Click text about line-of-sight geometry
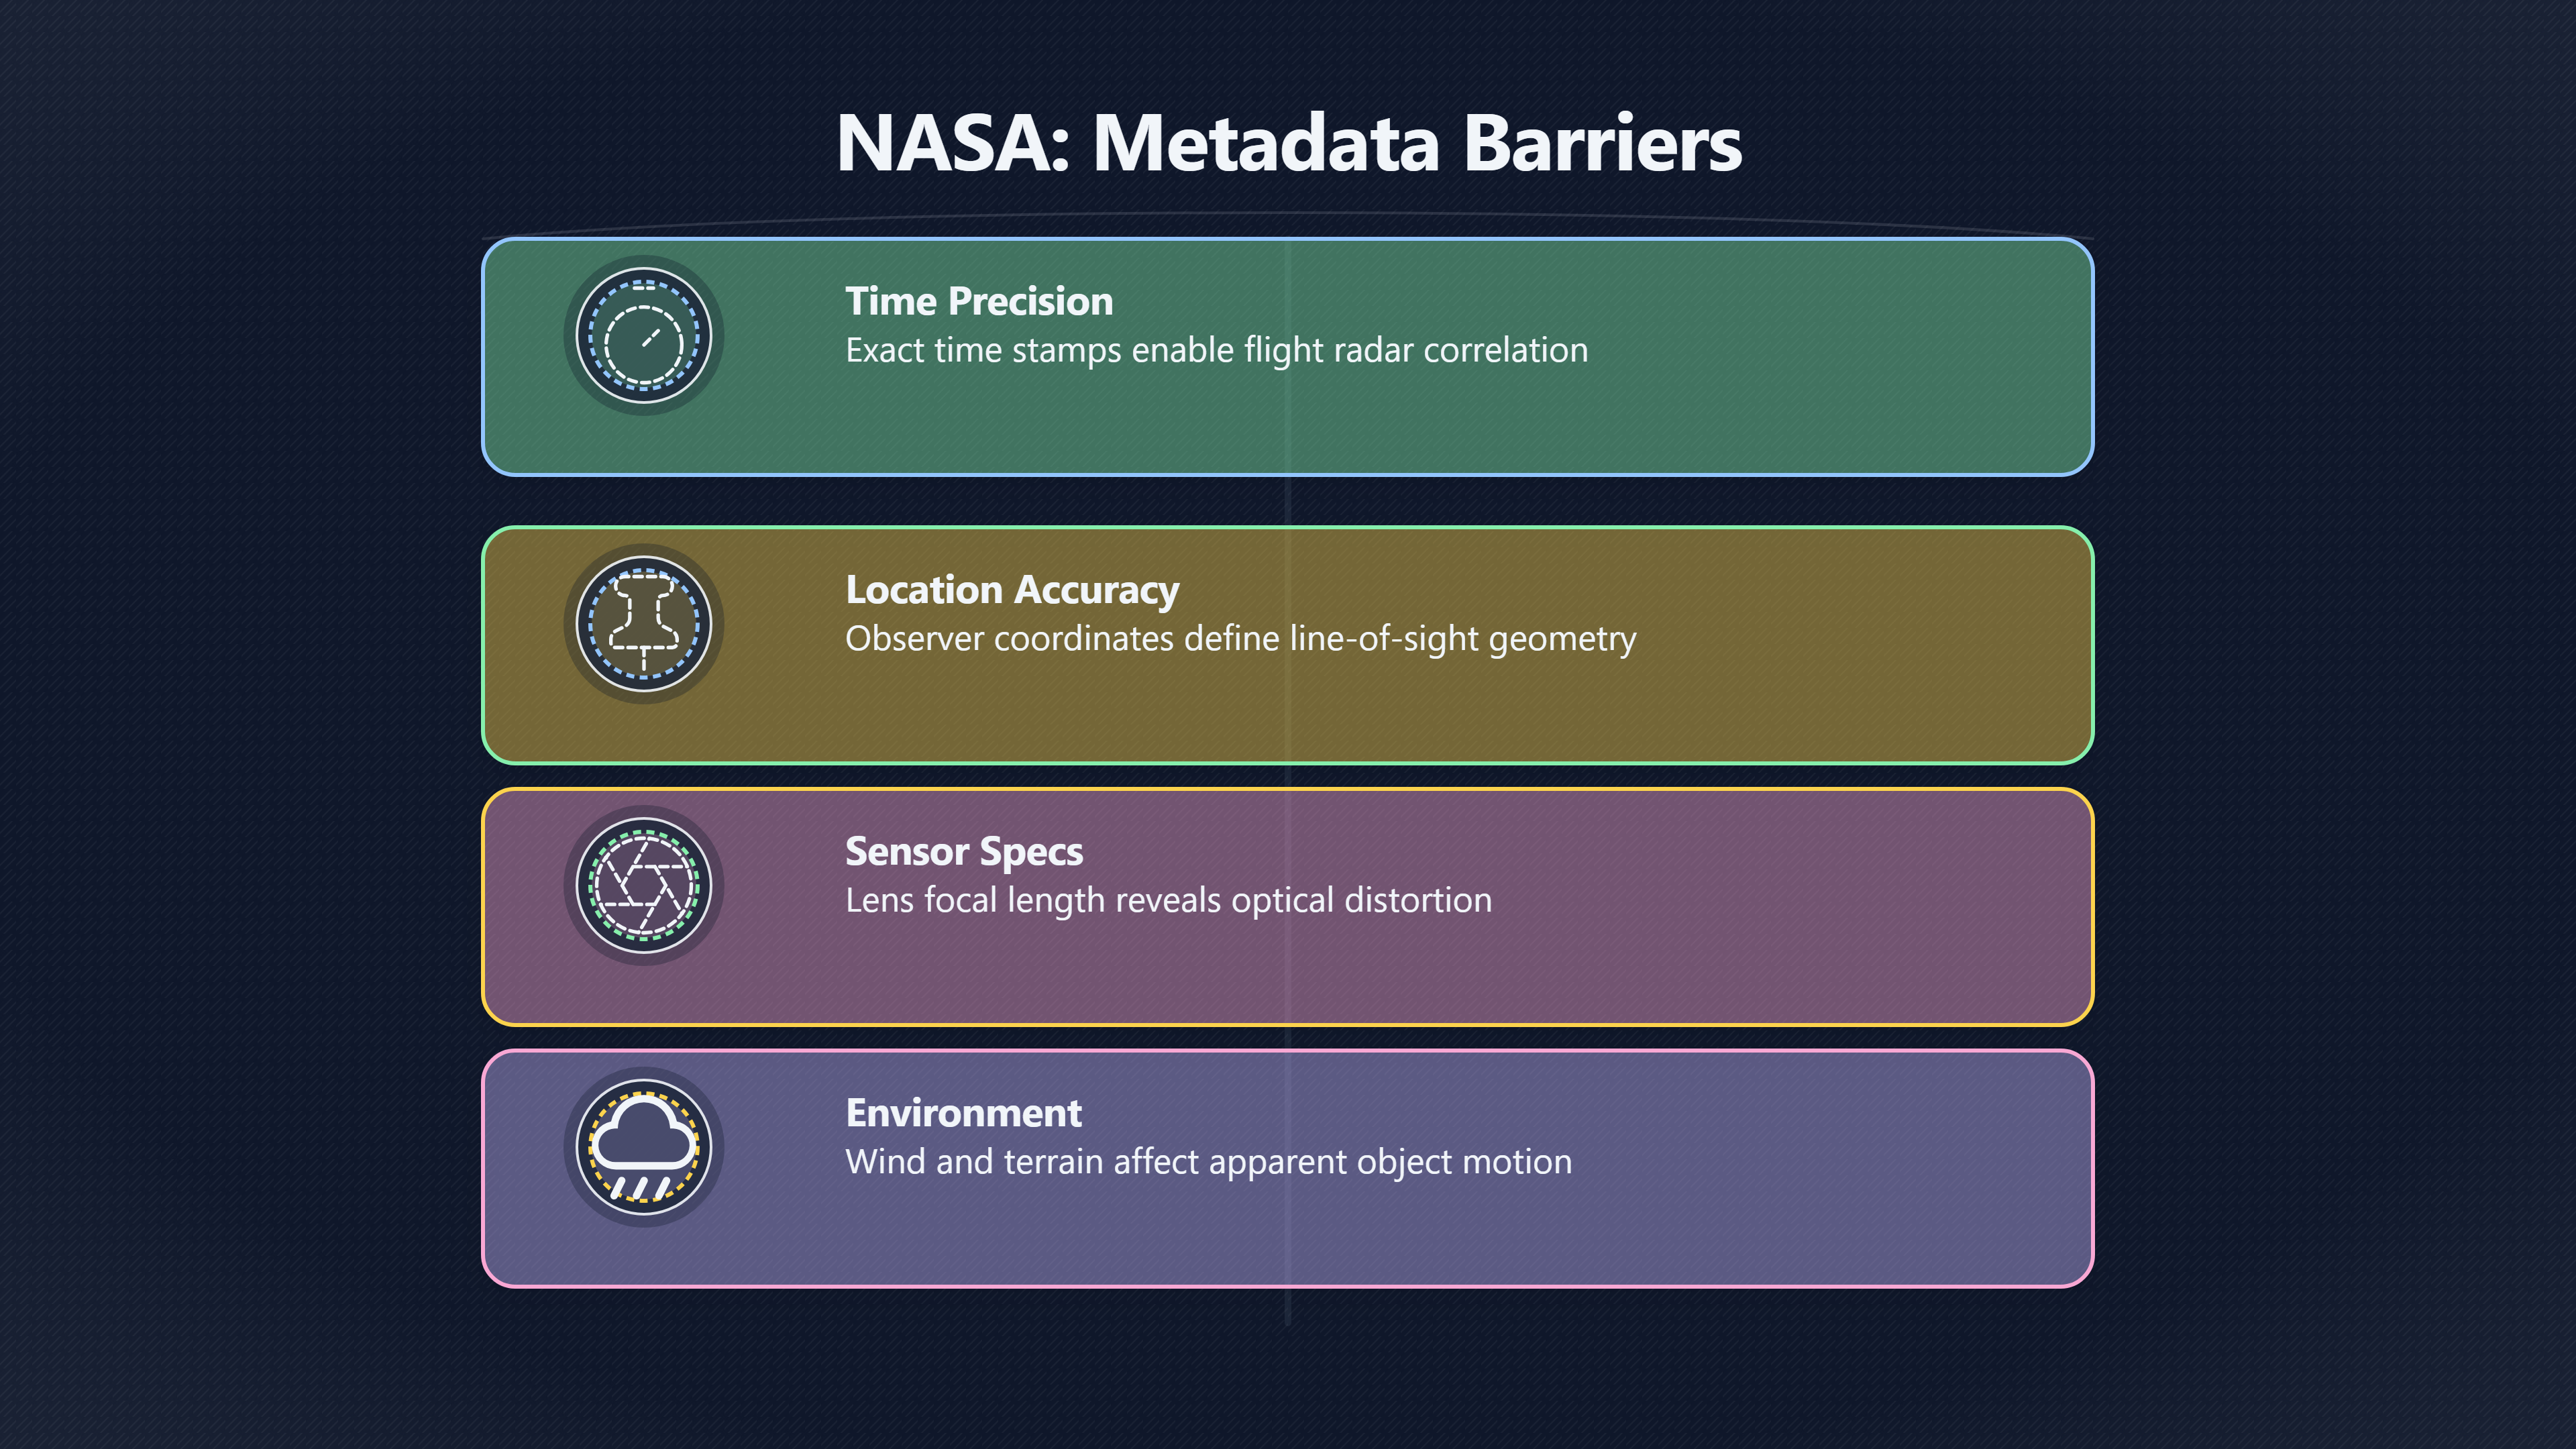The image size is (2576, 1449). click(x=1241, y=639)
